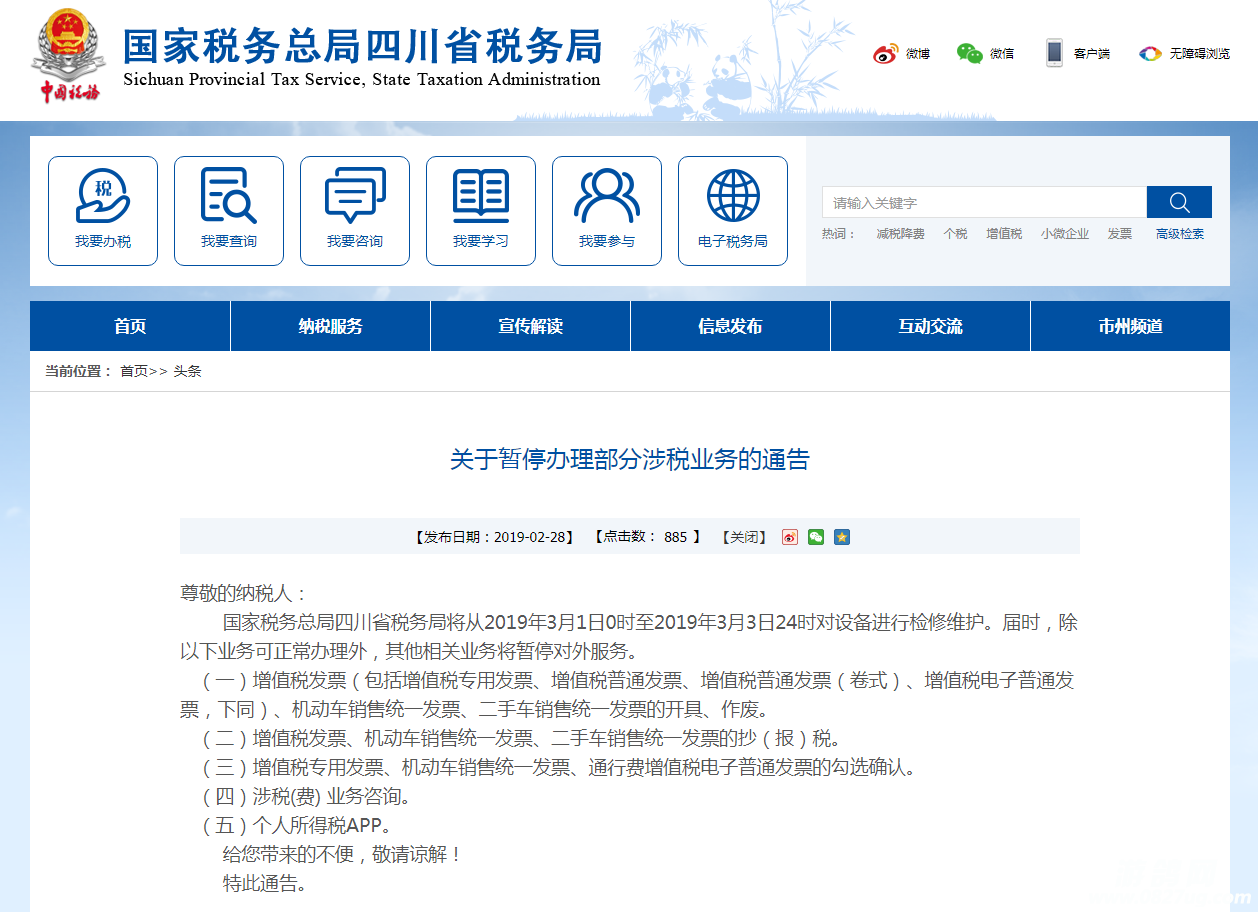Select the 首页 navigation tab

click(x=130, y=326)
